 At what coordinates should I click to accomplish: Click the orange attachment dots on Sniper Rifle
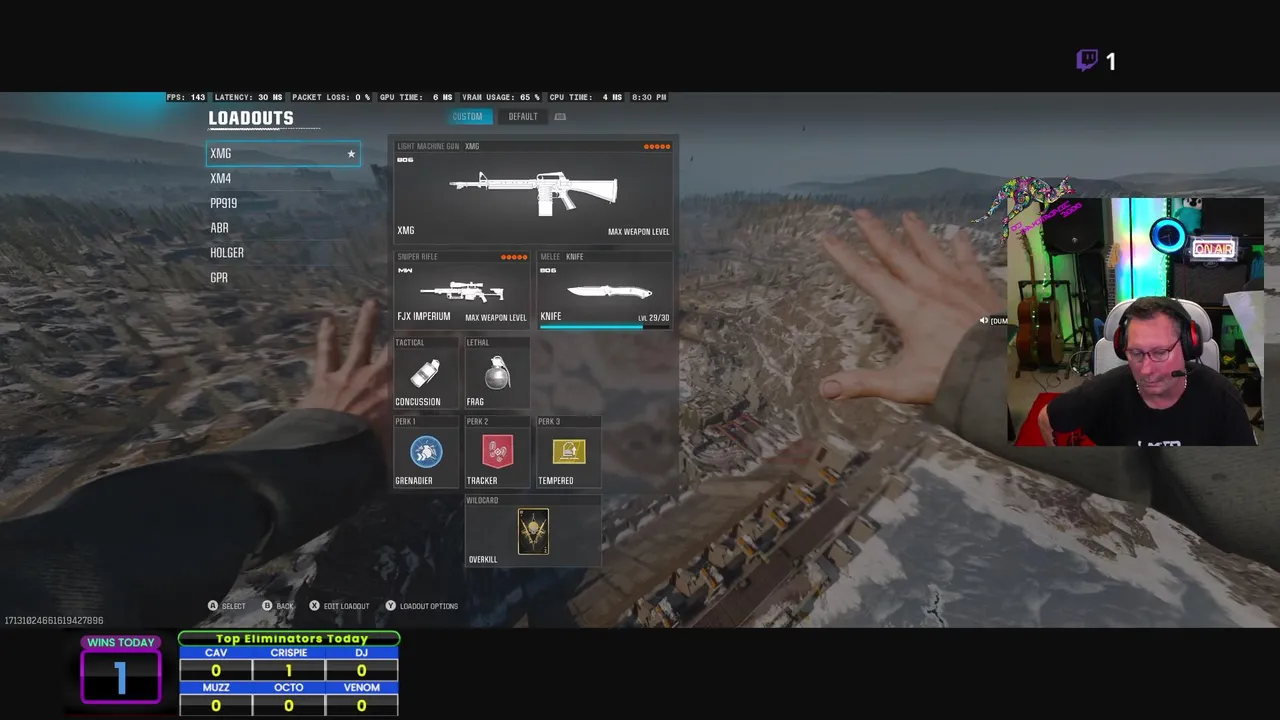click(x=514, y=257)
